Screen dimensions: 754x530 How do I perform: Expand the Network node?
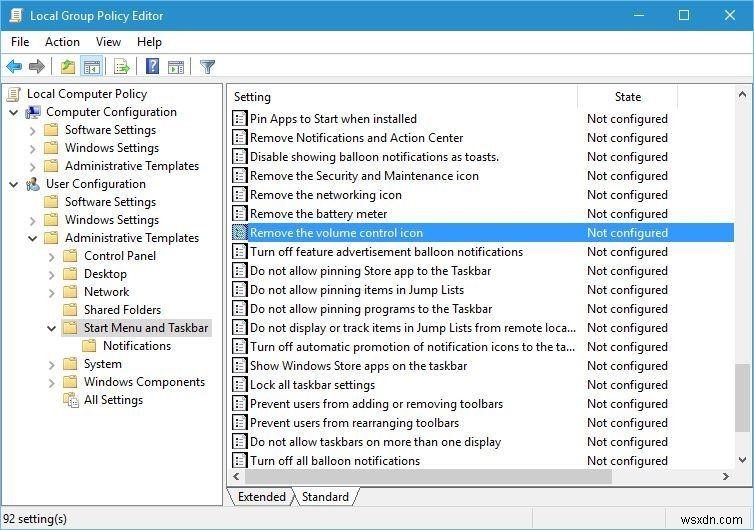[x=51, y=293]
